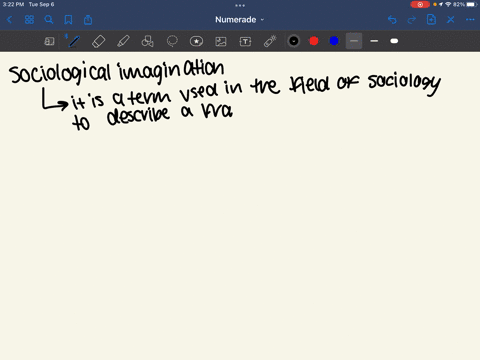Select the medium stroke width
Image resolution: width=480 pixels, height=360 pixels.
click(x=374, y=41)
